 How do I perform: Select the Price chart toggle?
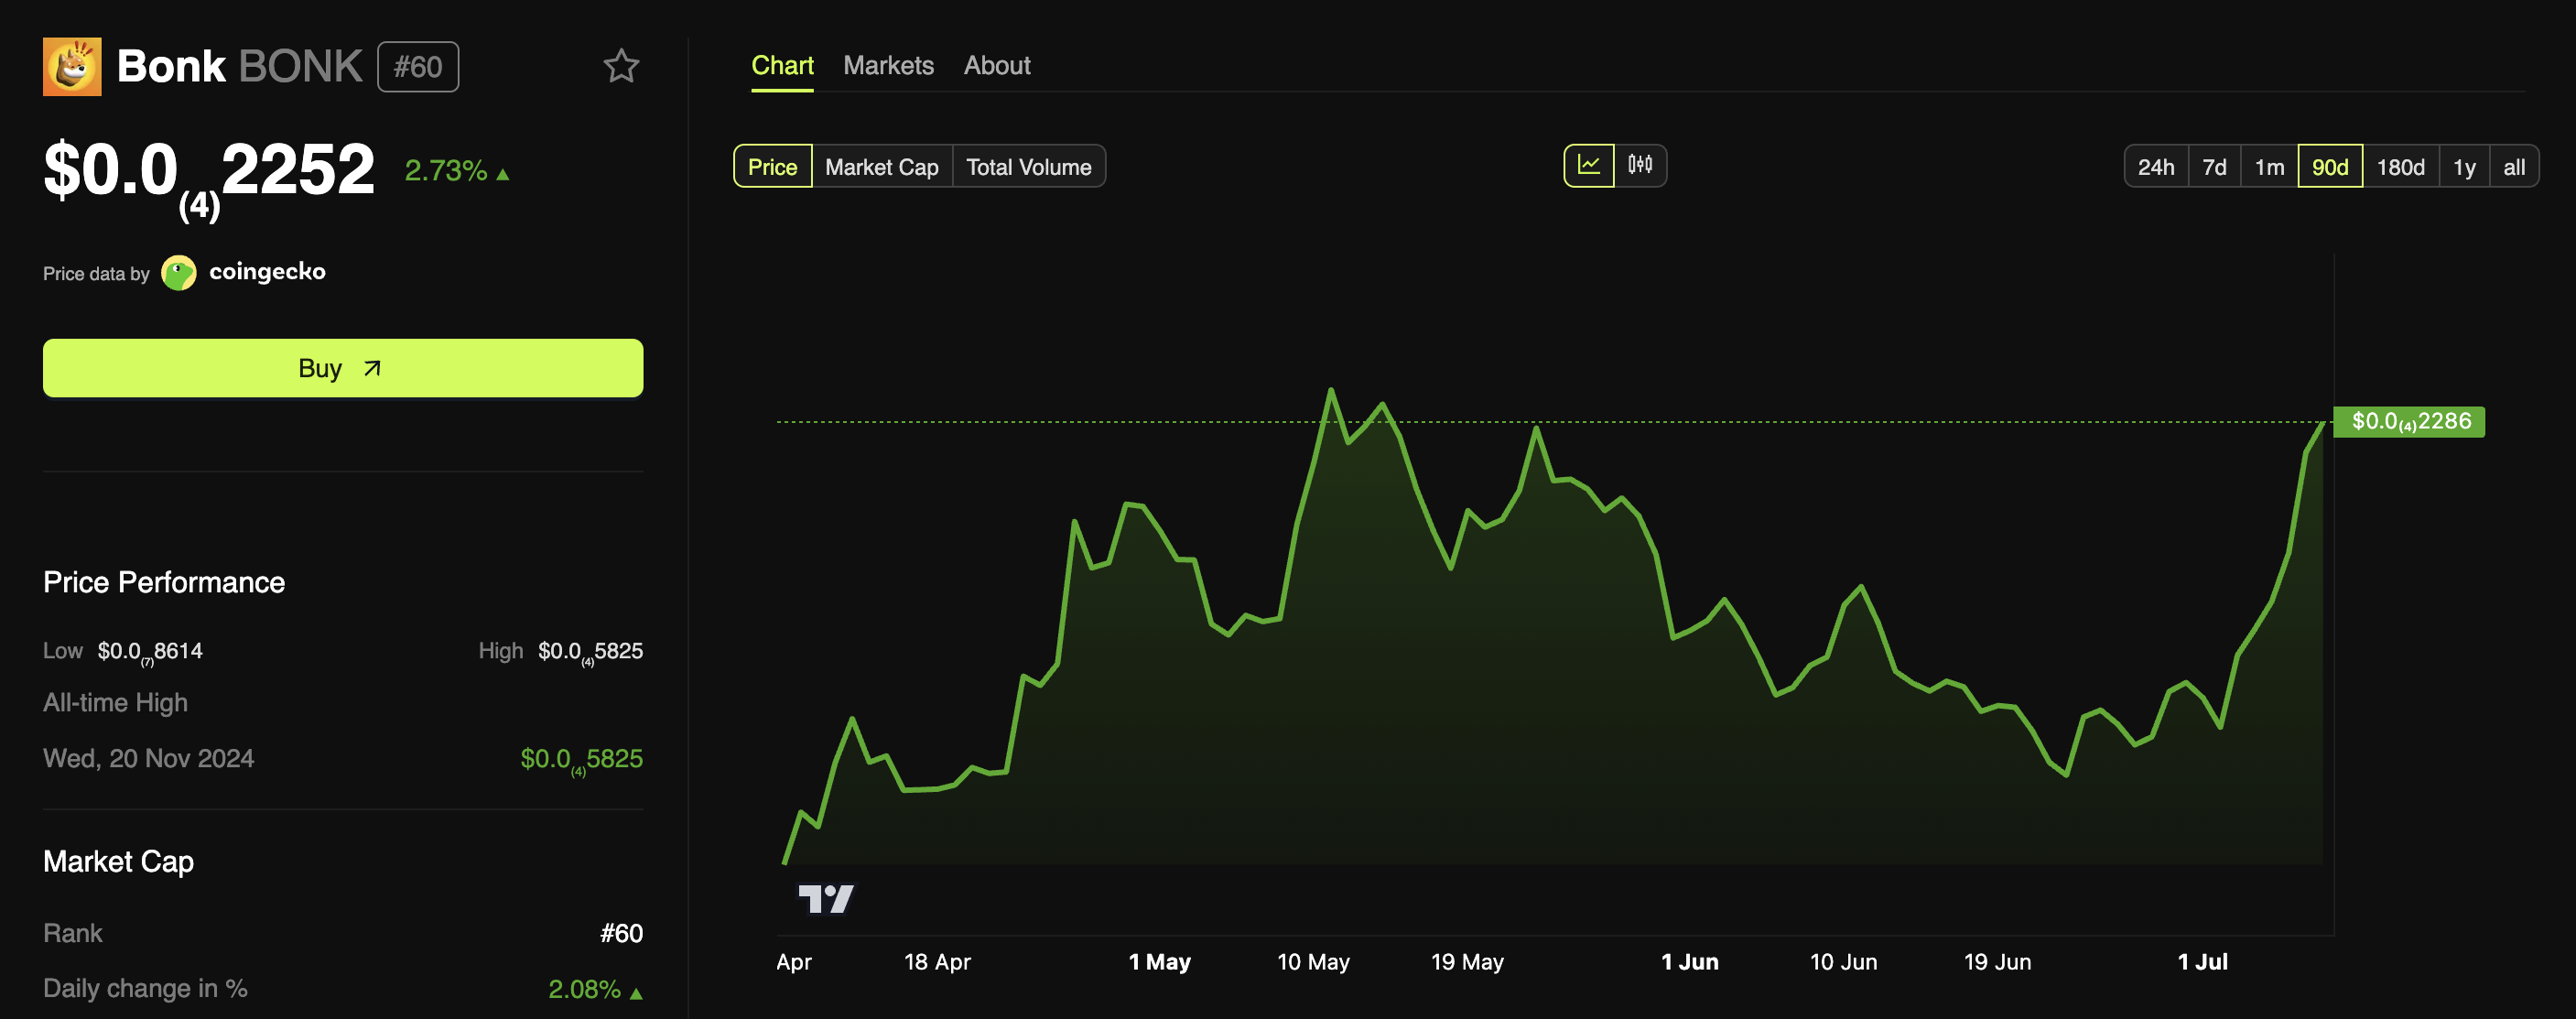point(772,167)
